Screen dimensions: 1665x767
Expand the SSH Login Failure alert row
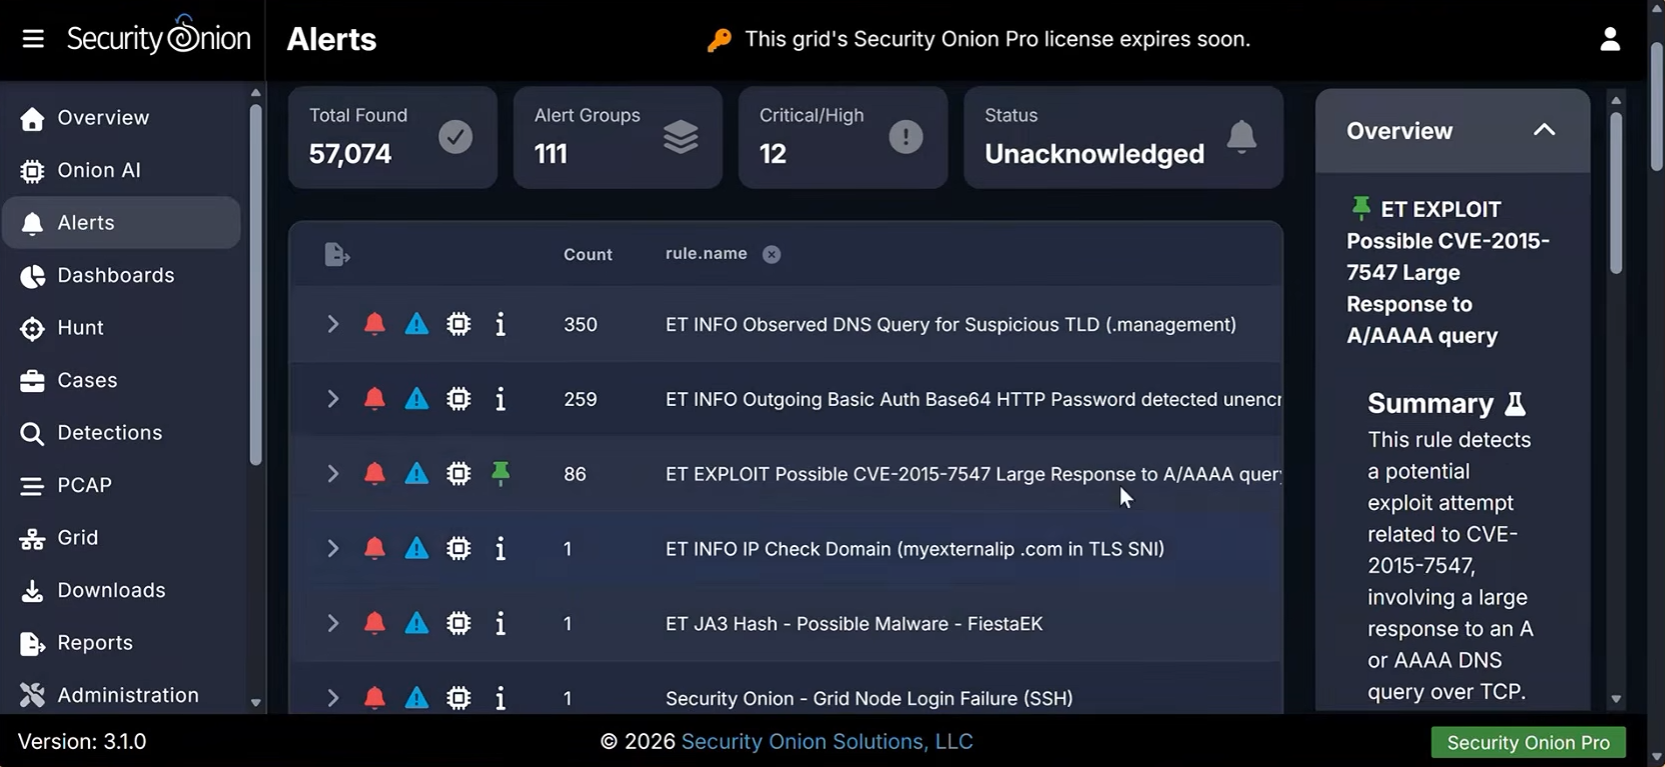332,697
